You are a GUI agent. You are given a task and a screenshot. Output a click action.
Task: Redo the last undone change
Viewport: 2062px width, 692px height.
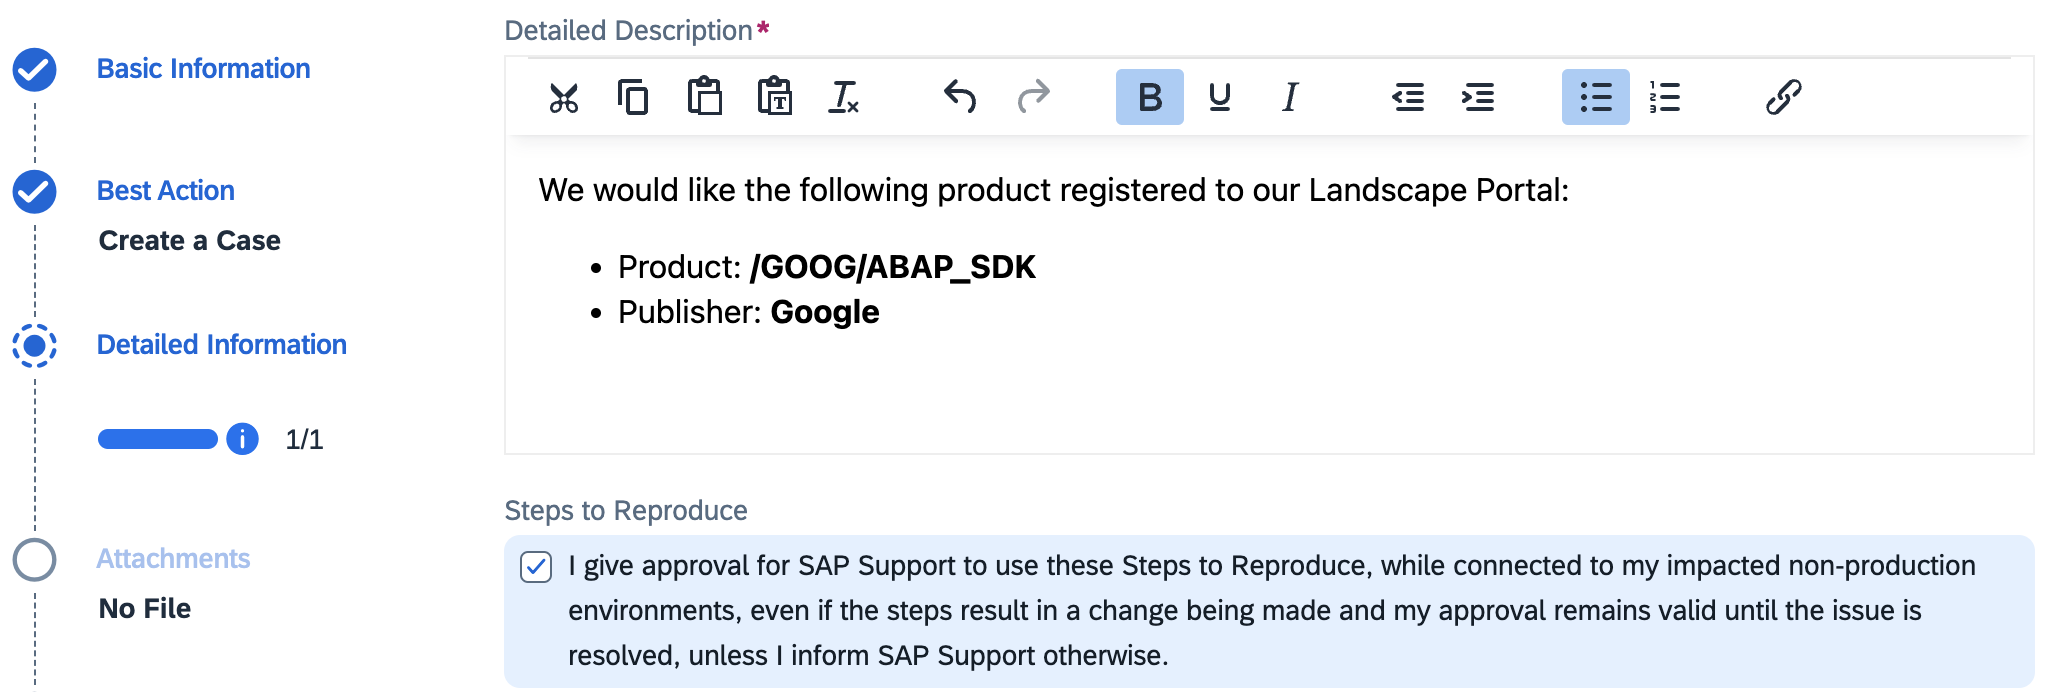click(1034, 97)
